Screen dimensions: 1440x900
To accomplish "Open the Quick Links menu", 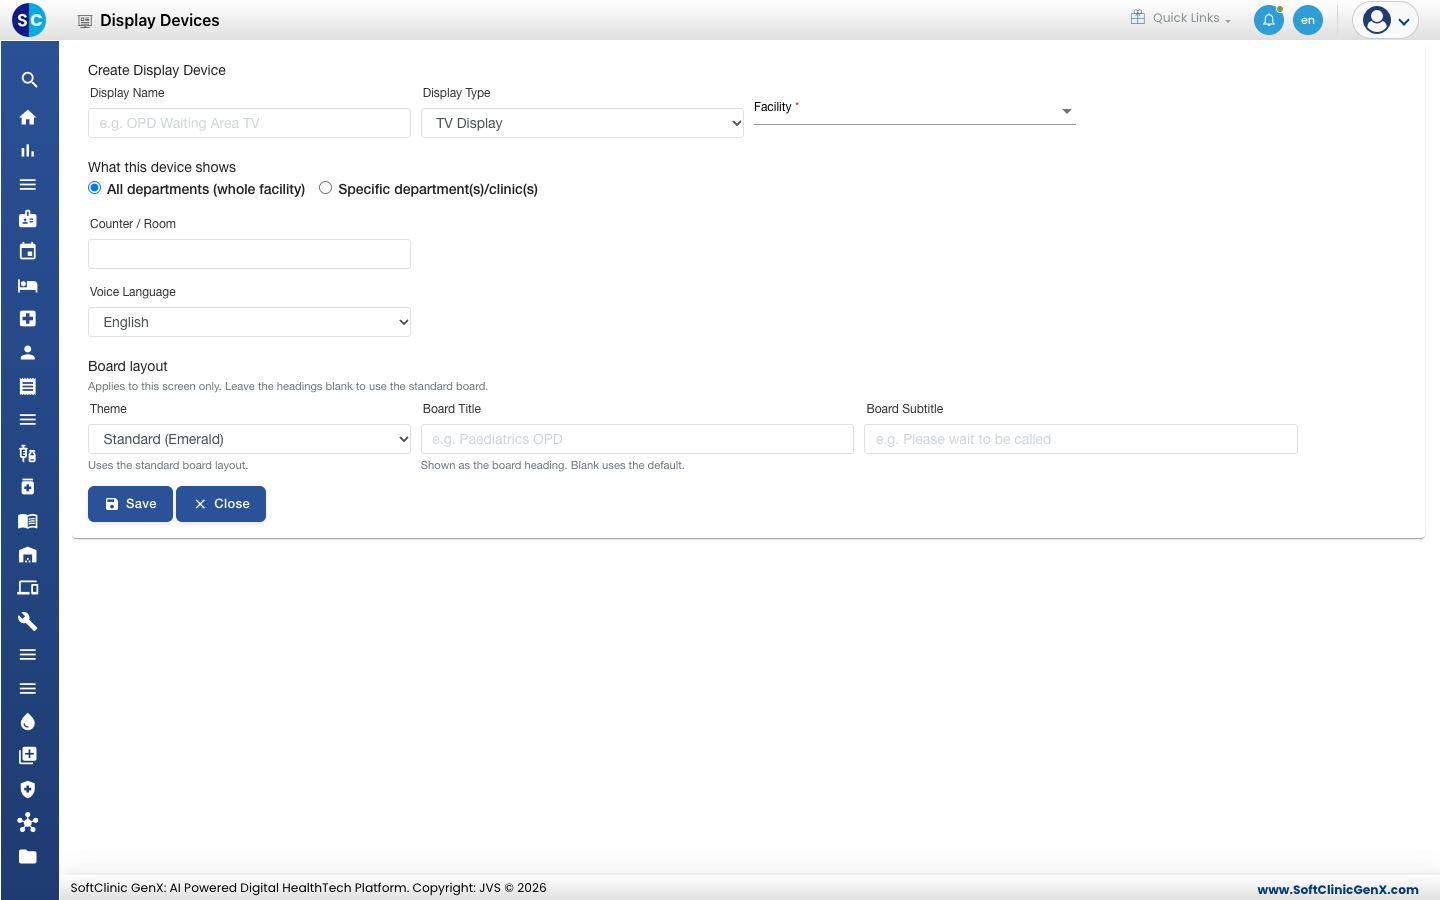I will 1181,18.
